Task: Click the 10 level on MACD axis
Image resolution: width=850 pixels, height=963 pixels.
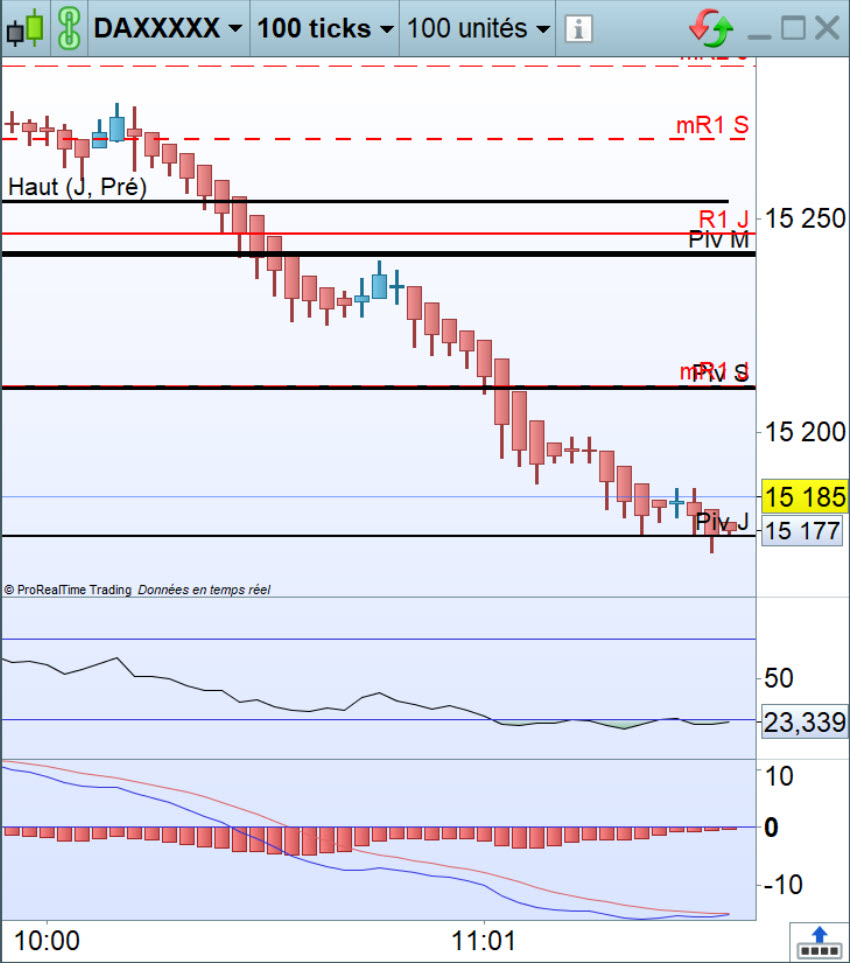Action: [779, 776]
